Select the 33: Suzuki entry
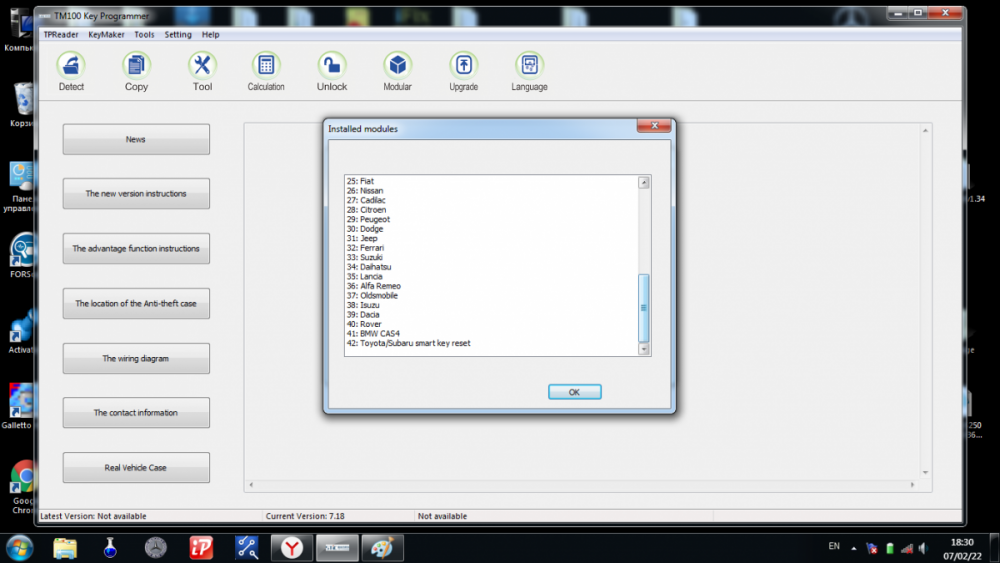Viewport: 1000px width, 563px height. click(365, 258)
